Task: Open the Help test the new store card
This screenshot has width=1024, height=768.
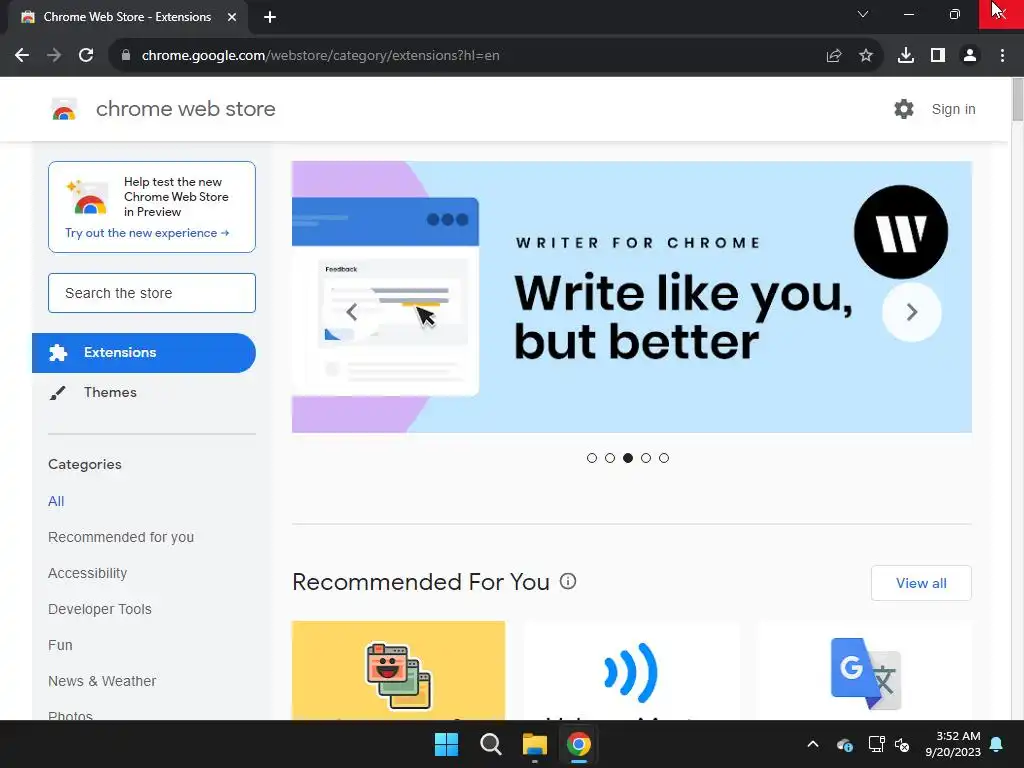Action: pyautogui.click(x=152, y=207)
